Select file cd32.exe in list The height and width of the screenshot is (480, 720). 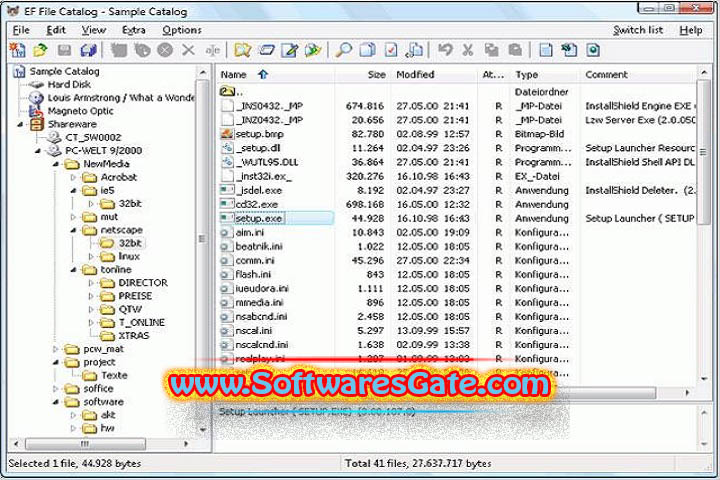[256, 204]
